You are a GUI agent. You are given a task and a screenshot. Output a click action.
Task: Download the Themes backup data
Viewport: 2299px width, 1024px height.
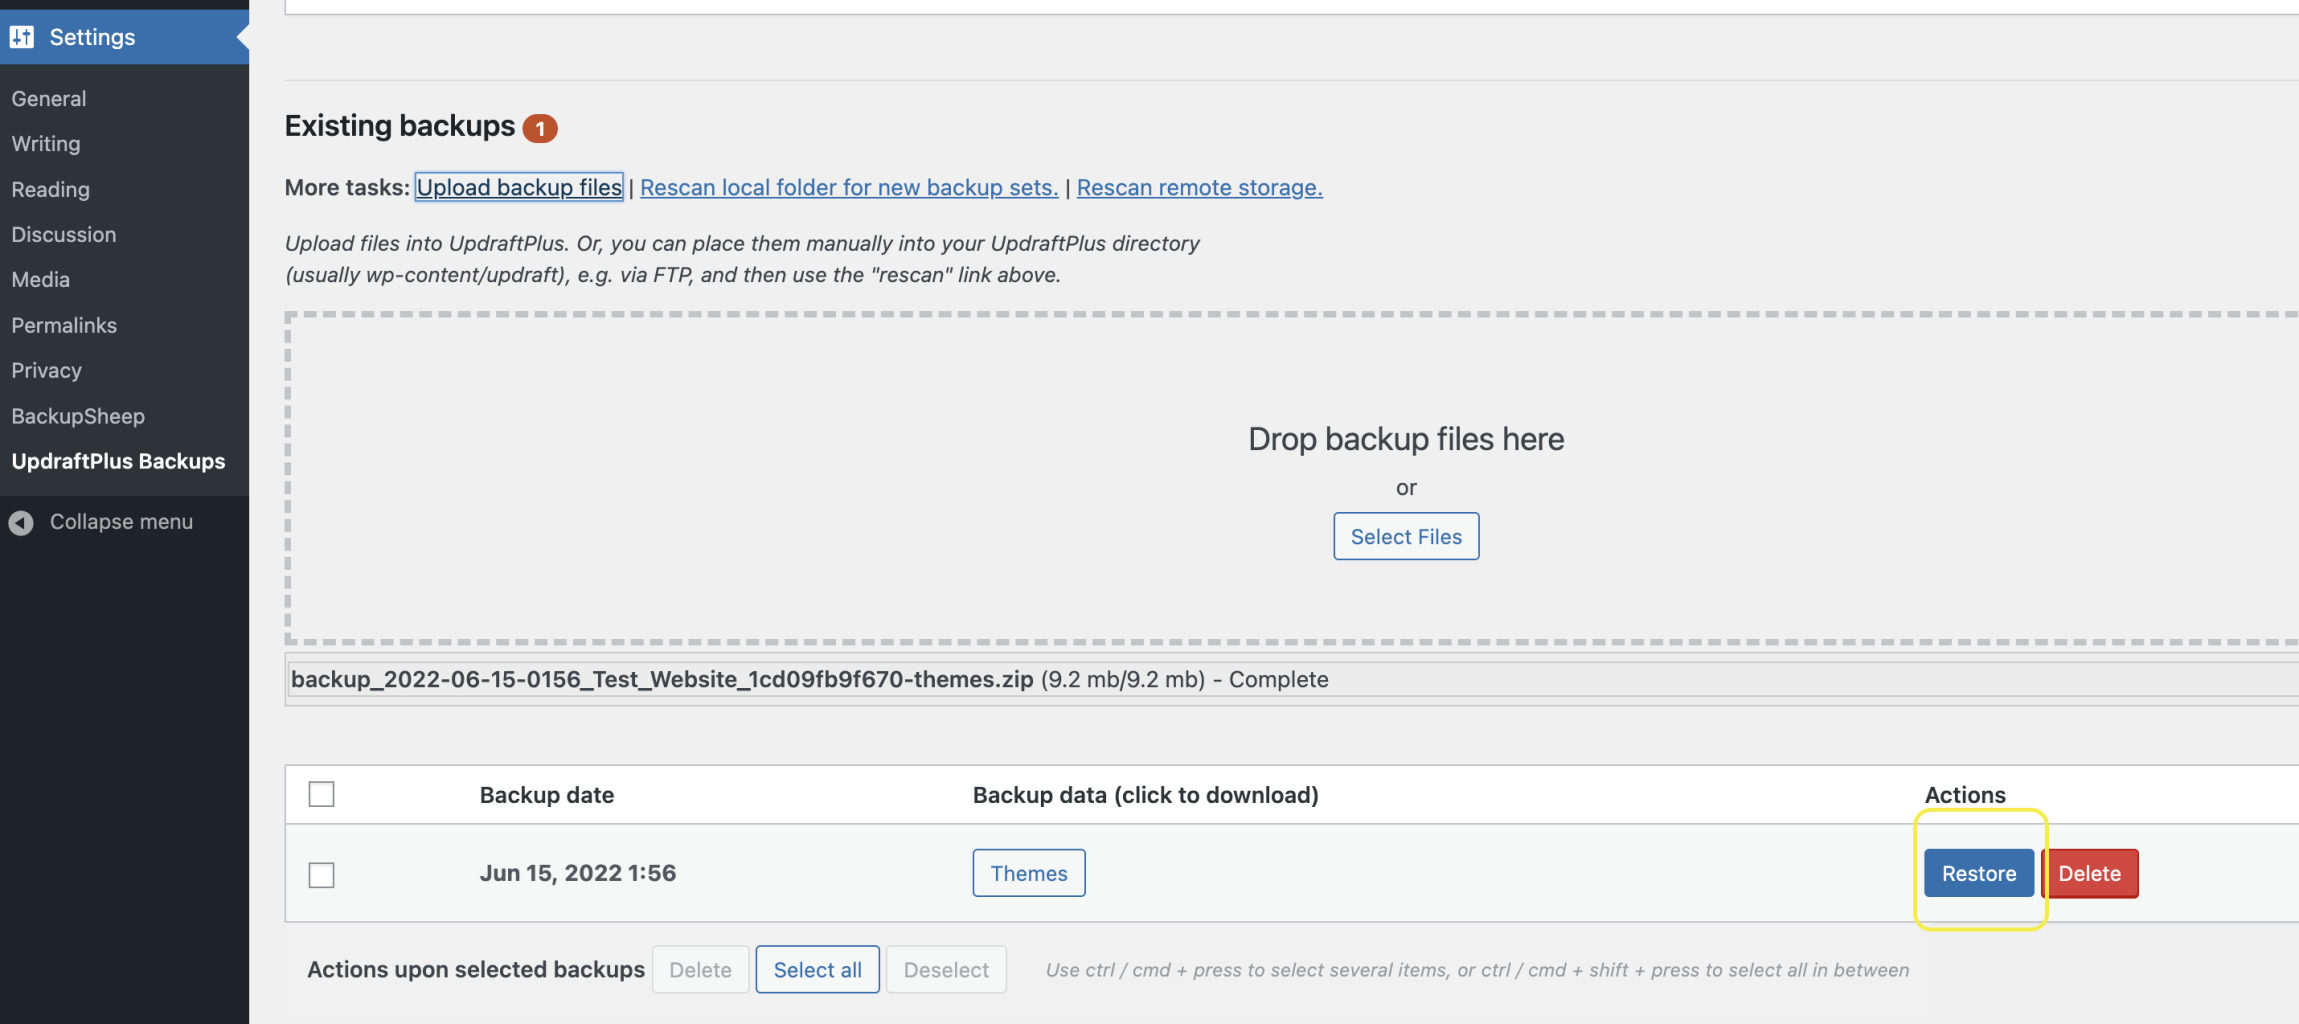(x=1029, y=873)
